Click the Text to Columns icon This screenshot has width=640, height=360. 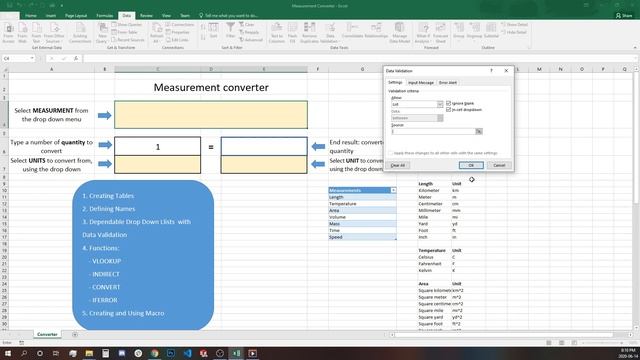pos(277,33)
